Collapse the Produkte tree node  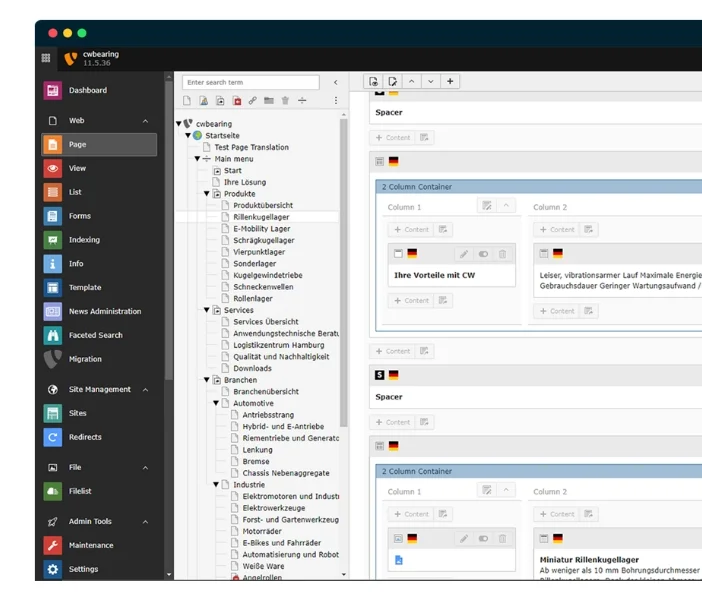(207, 194)
